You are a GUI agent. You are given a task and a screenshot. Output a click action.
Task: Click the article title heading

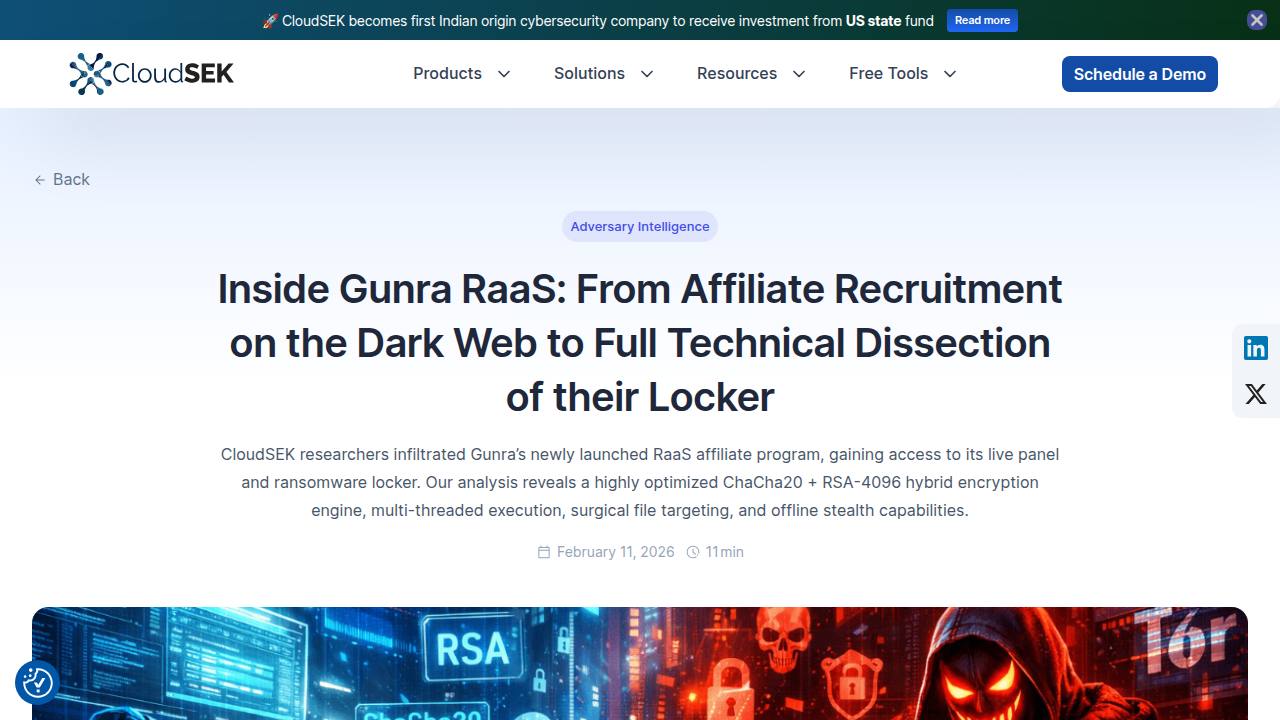640,343
